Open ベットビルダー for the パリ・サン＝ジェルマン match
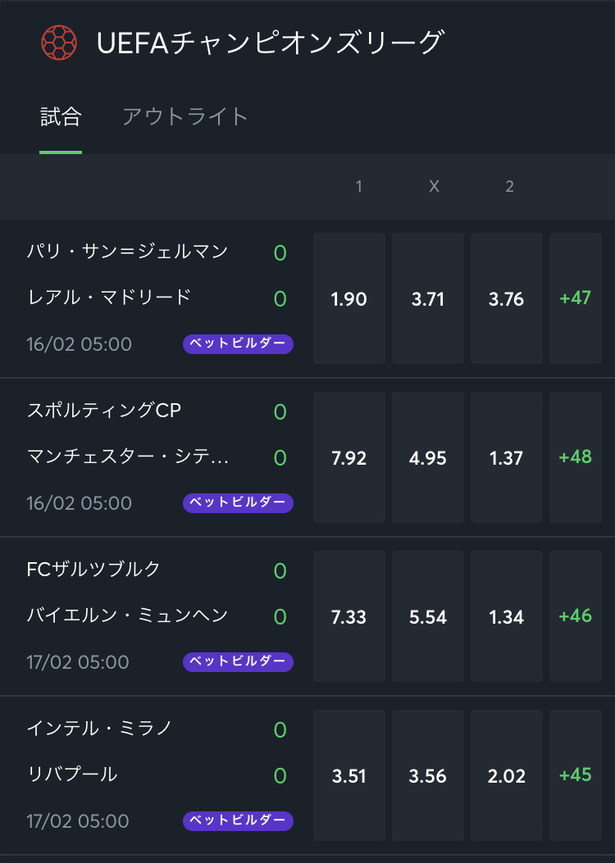Image resolution: width=615 pixels, height=863 pixels. pyautogui.click(x=238, y=344)
